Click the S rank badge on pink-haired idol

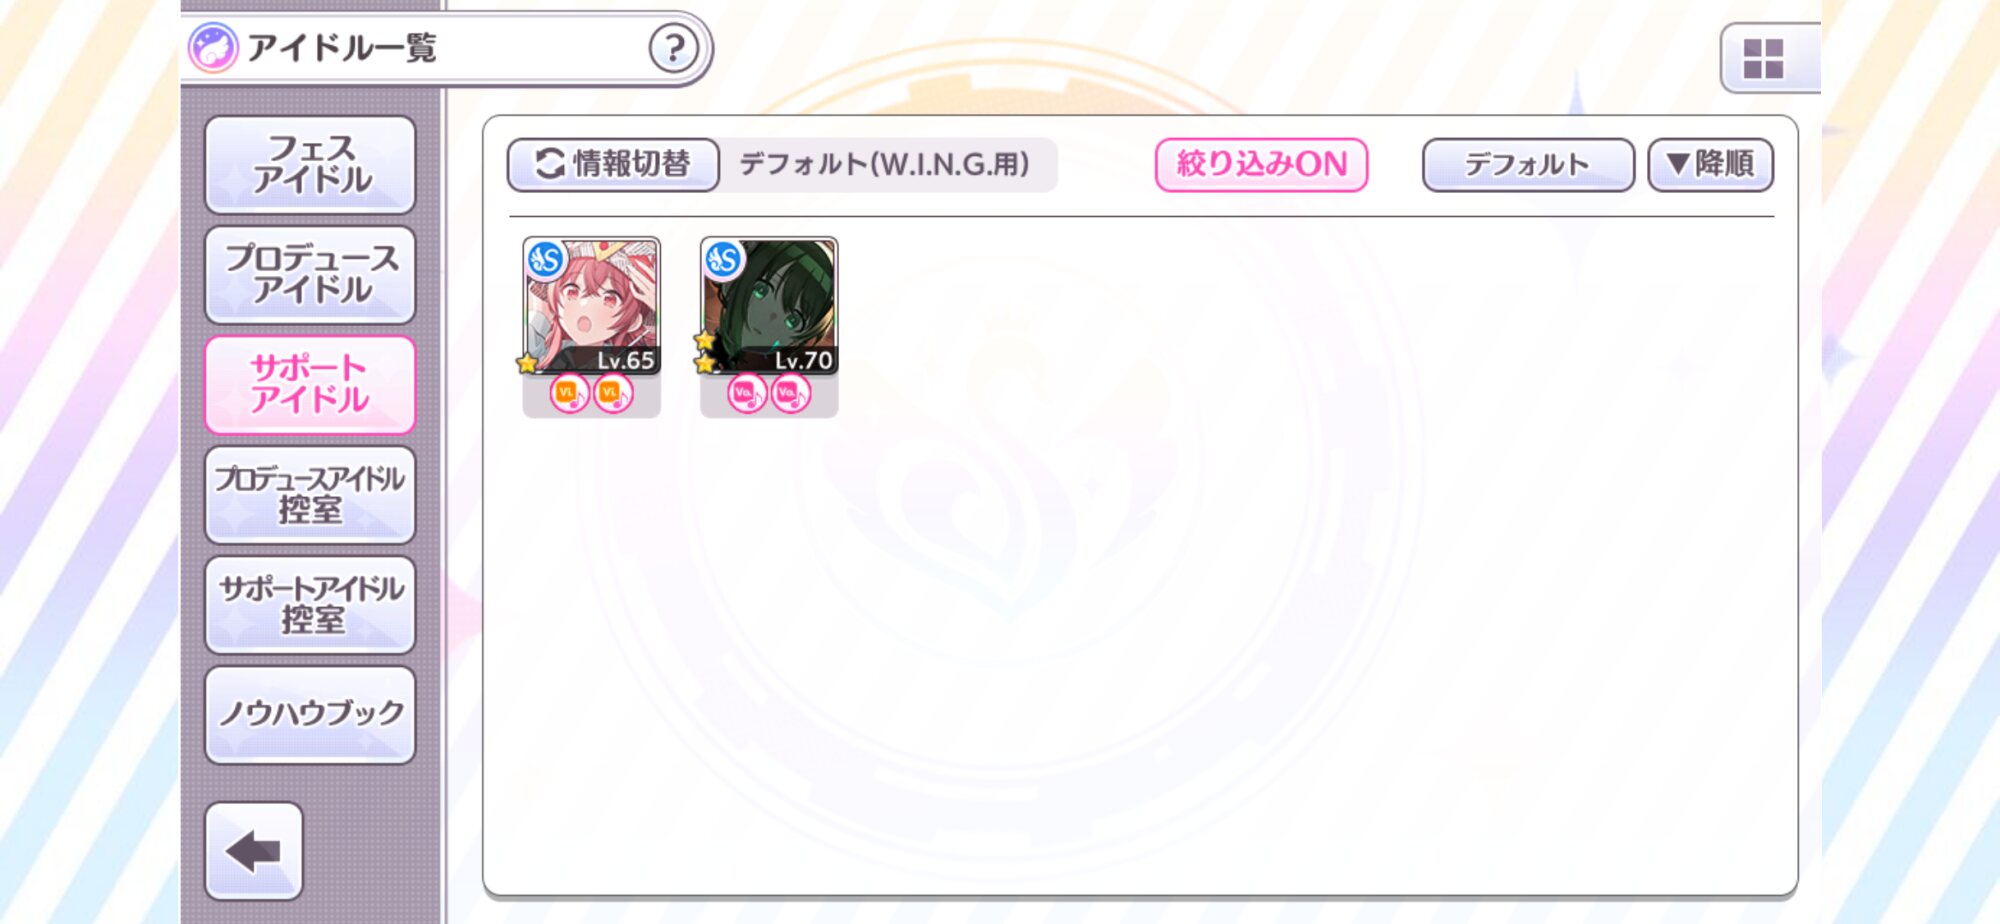pyautogui.click(x=547, y=260)
